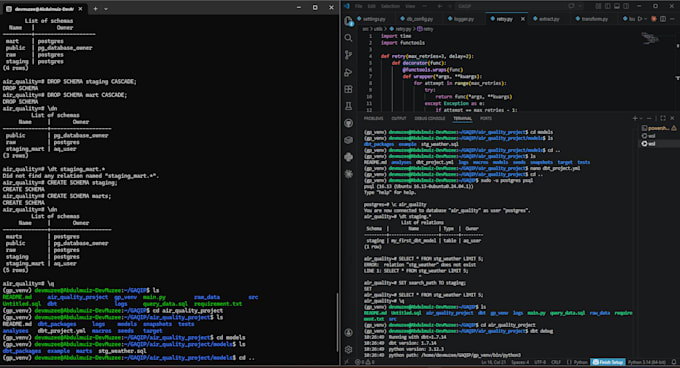680x368 pixels.
Task: Open the Copilot chat icon in title bar
Action: (x=571, y=6)
